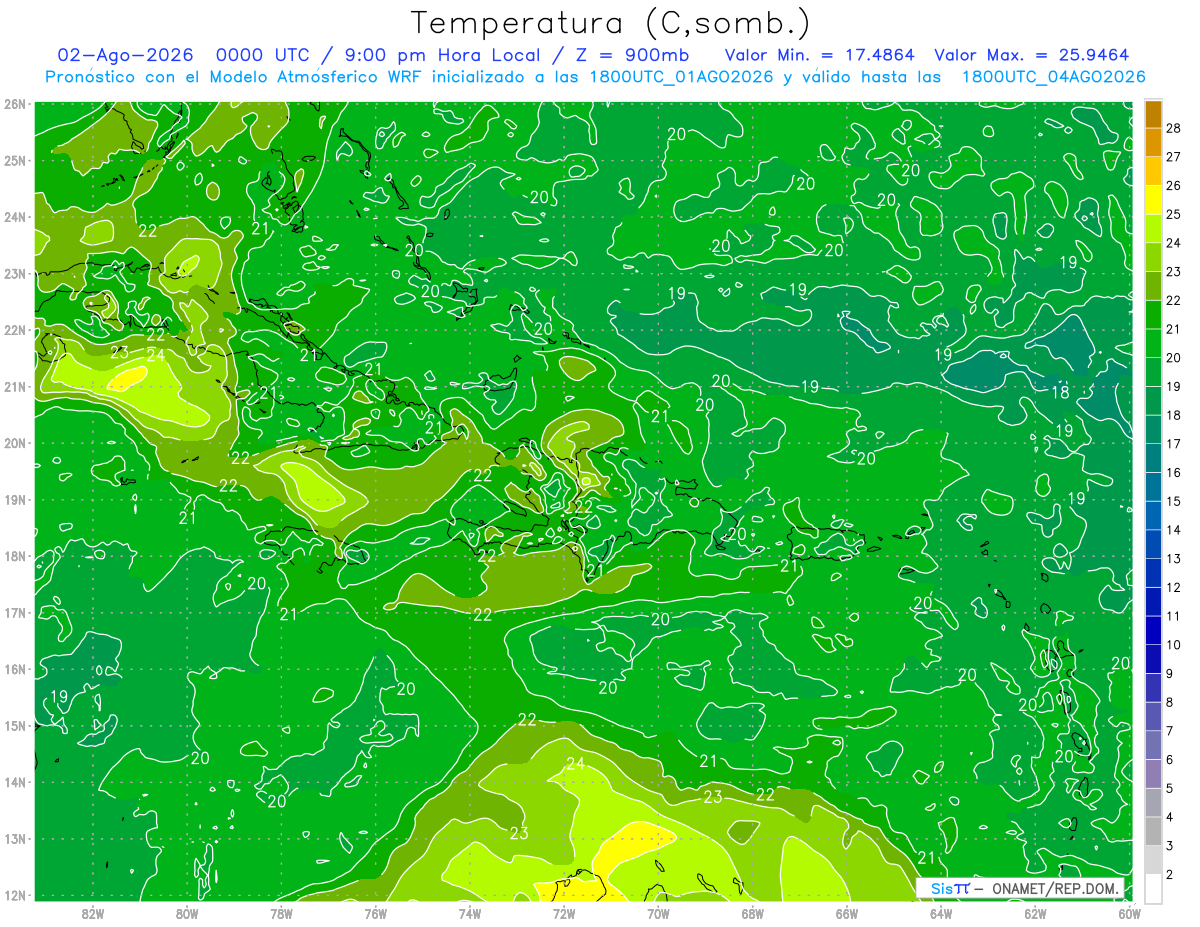The height and width of the screenshot is (927, 1200).
Task: Click the dark orange swatch above 28
Action: [1153, 114]
